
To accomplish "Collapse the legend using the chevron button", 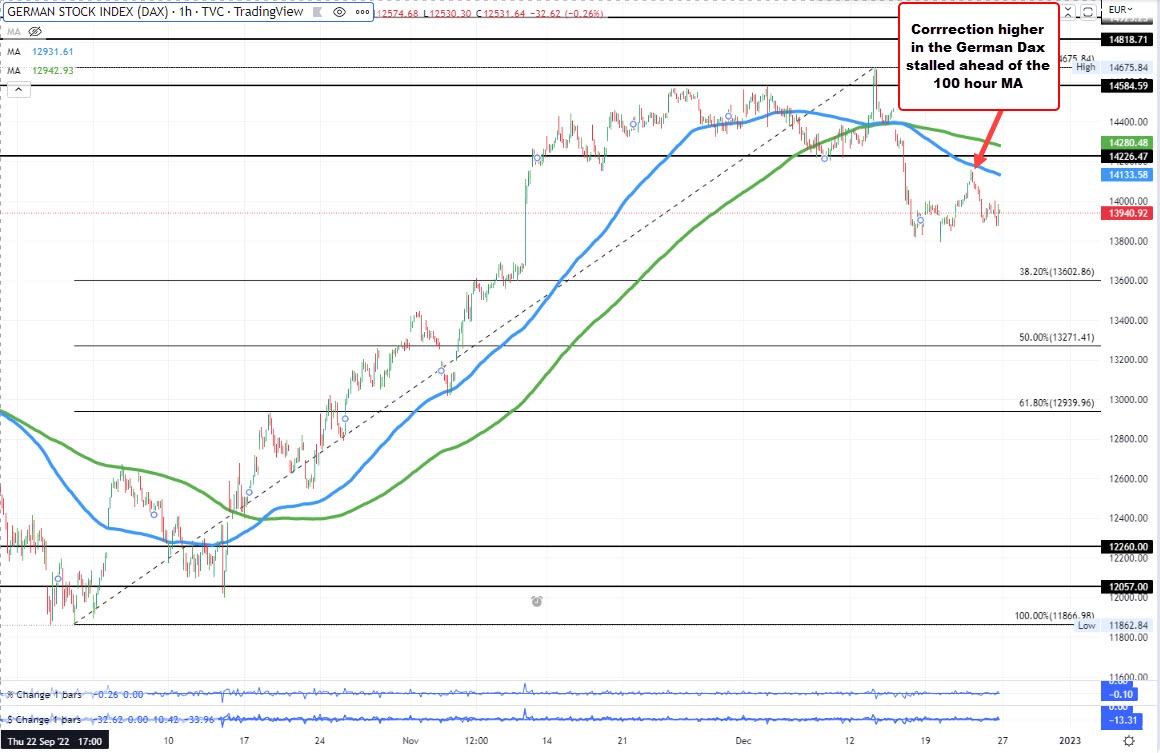I will click(x=17, y=89).
